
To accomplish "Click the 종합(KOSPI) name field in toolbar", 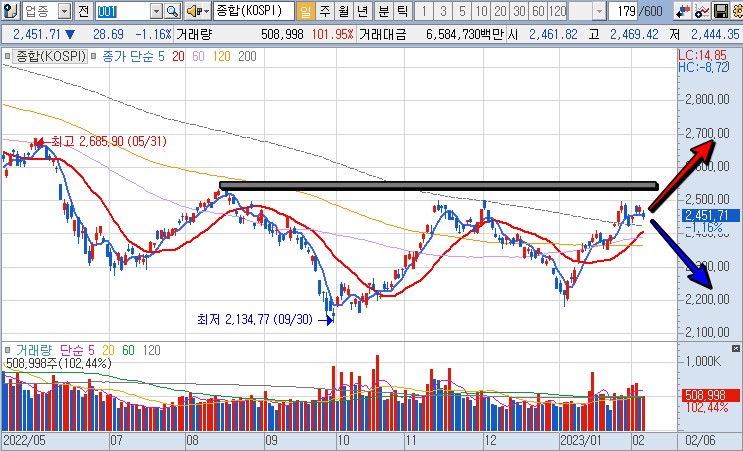I will point(254,12).
